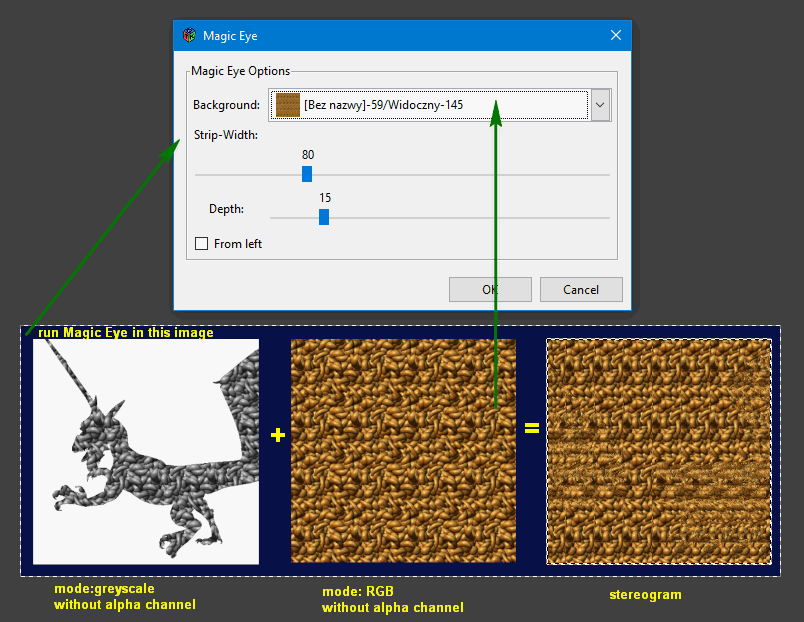Click the Strip-Width slider handle

click(307, 174)
